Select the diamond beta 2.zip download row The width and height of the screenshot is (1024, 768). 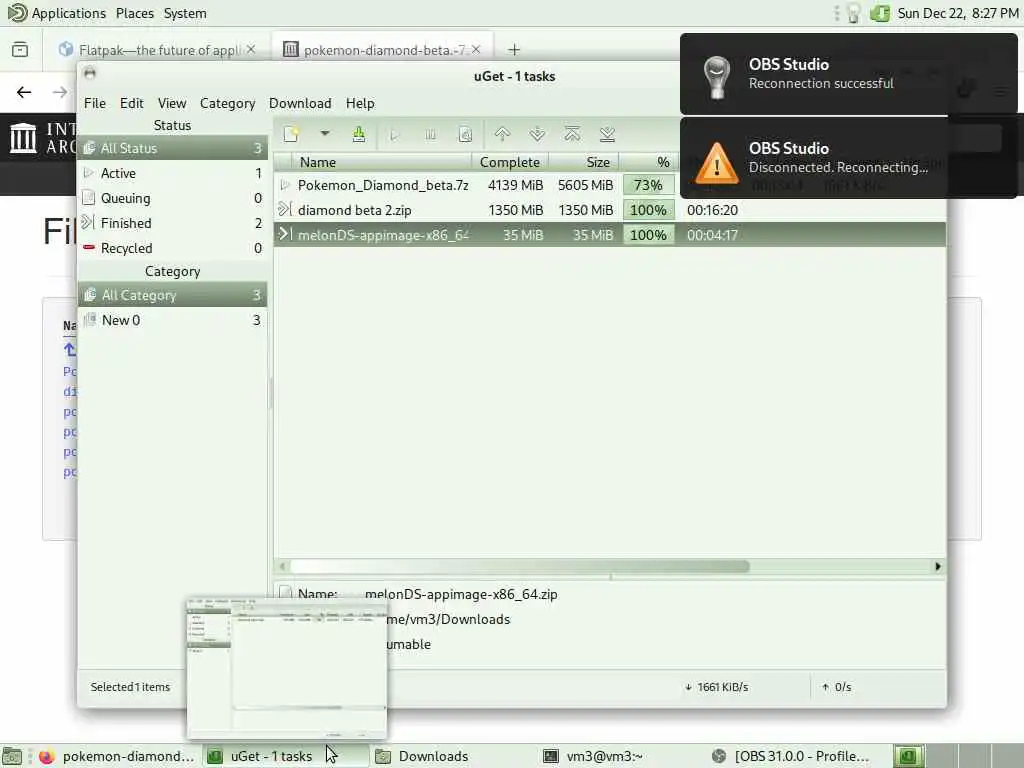point(610,210)
